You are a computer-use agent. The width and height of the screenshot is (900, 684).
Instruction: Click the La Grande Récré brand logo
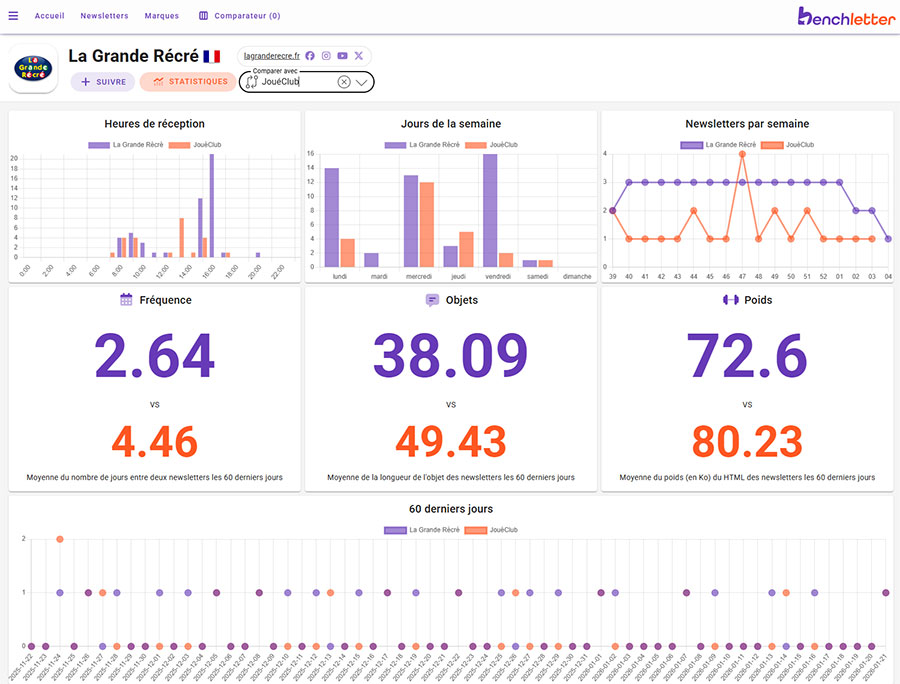pos(33,69)
